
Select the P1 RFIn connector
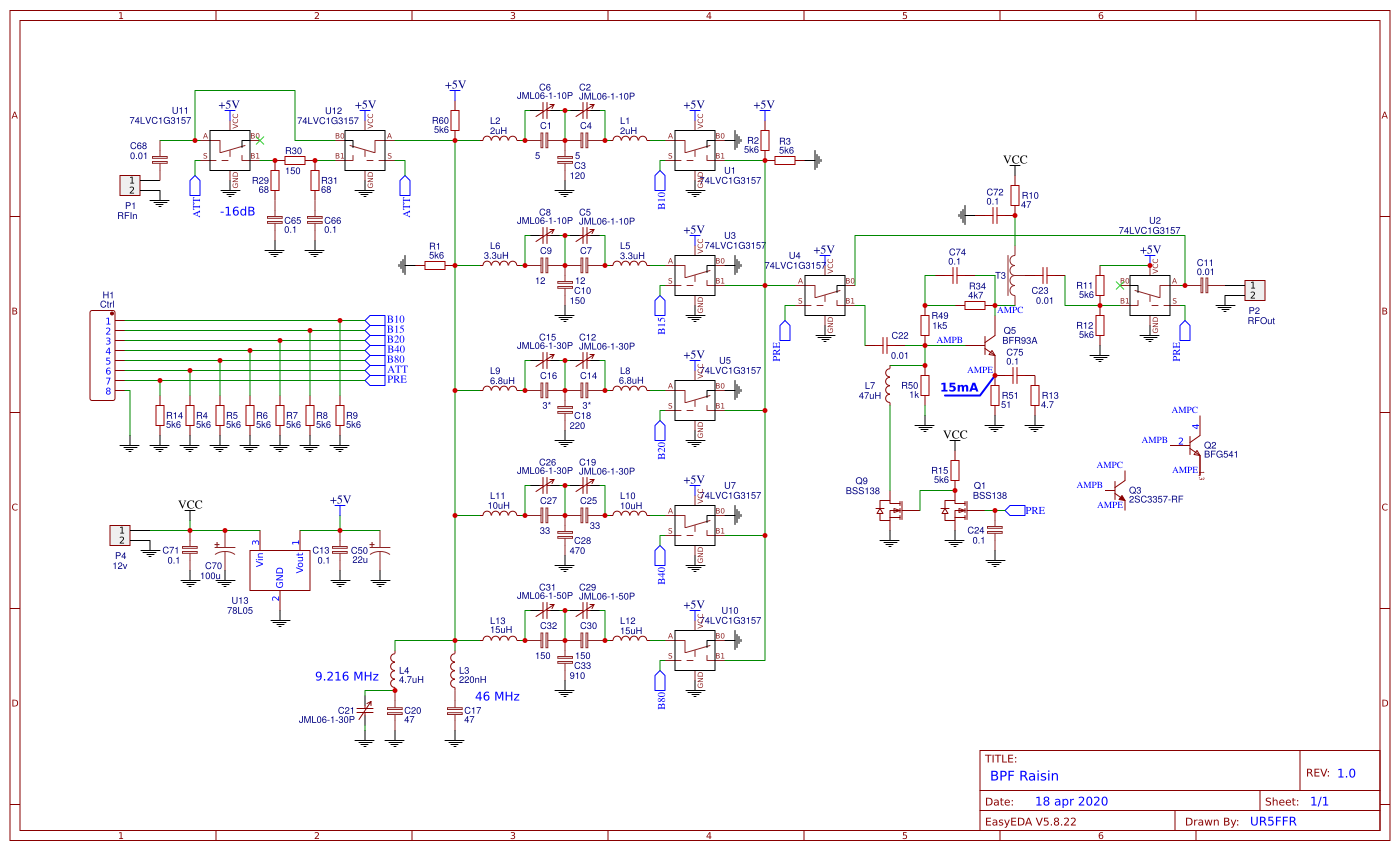(x=130, y=186)
